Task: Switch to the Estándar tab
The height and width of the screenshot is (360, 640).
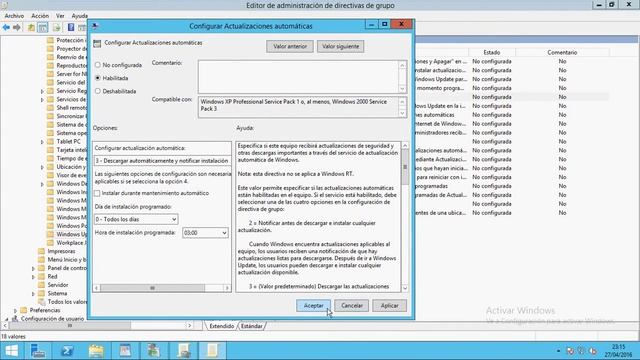Action: (251, 326)
